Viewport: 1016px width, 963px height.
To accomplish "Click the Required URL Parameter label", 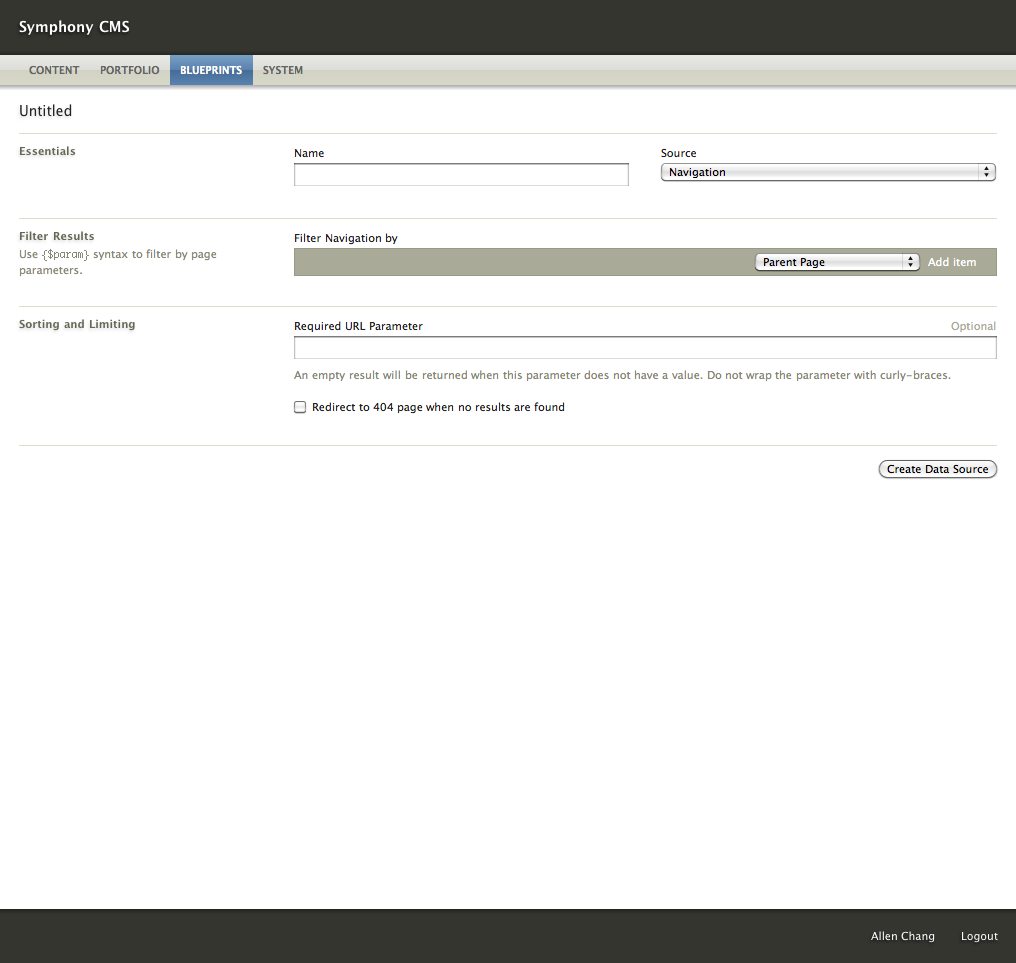I will pos(358,326).
